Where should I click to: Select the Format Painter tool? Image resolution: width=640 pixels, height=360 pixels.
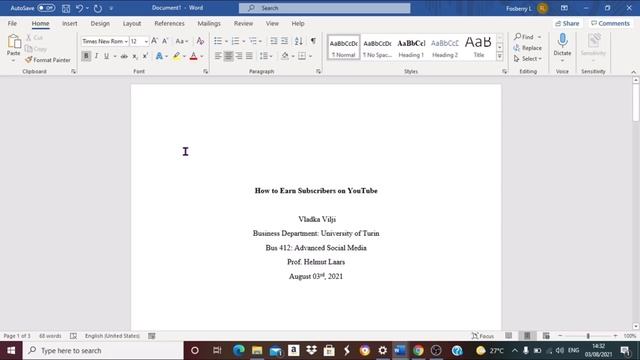48,60
